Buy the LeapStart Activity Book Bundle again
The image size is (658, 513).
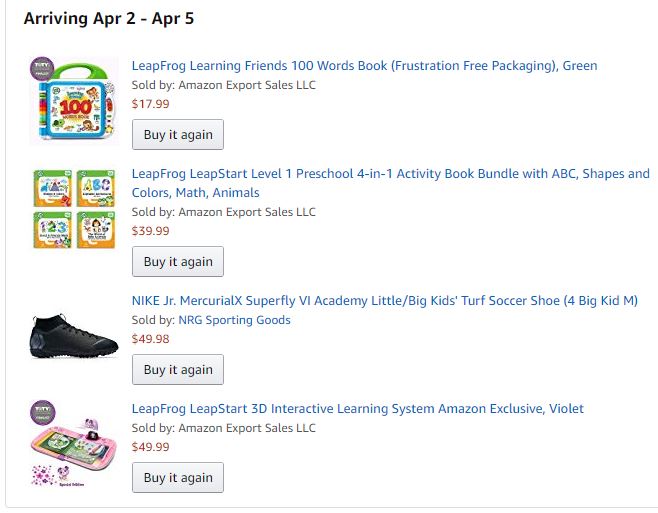(178, 262)
